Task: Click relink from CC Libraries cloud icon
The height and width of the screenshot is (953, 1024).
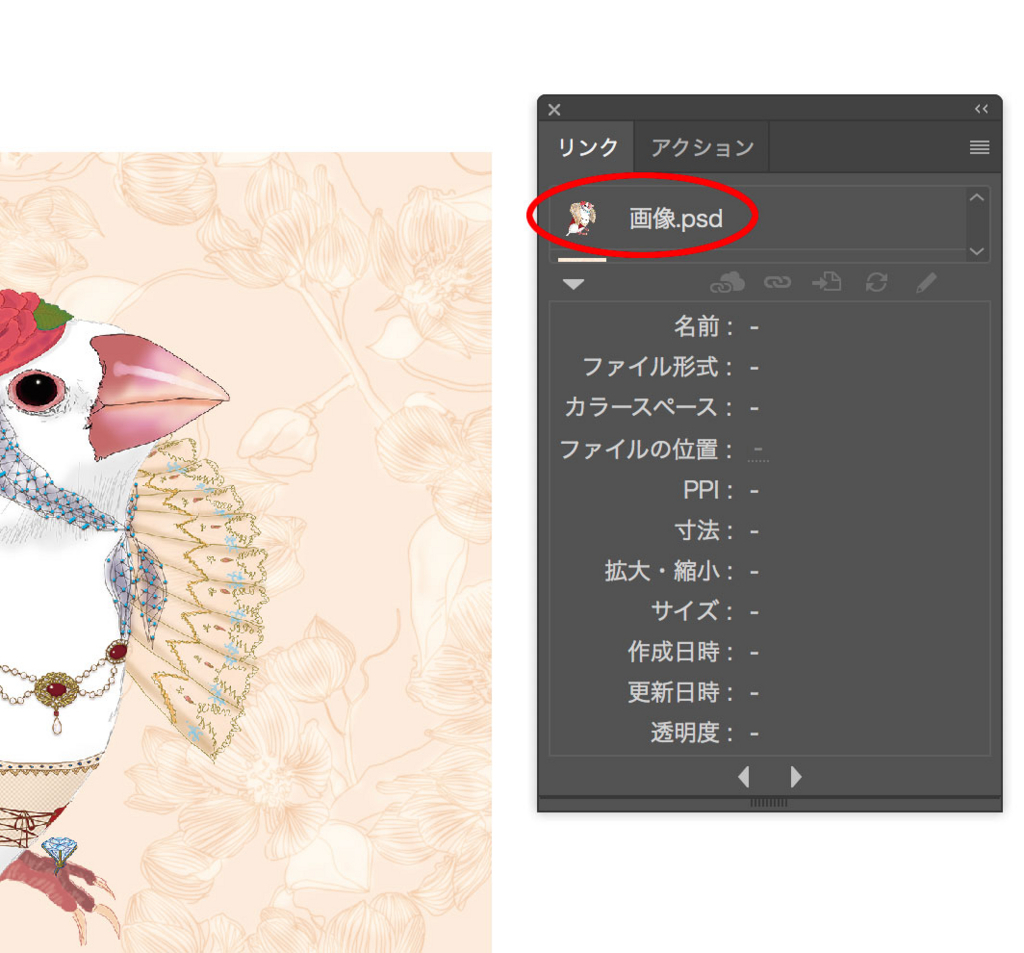Action: 728,283
